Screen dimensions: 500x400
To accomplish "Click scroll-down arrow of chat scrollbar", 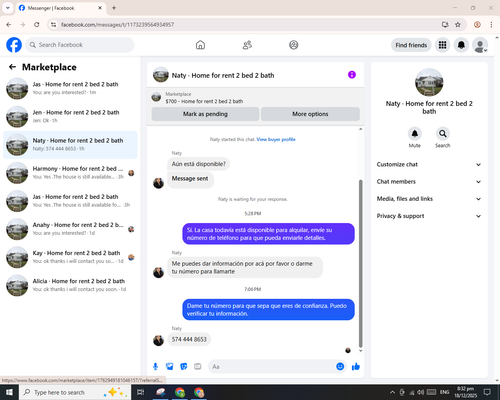I will tap(360, 351).
